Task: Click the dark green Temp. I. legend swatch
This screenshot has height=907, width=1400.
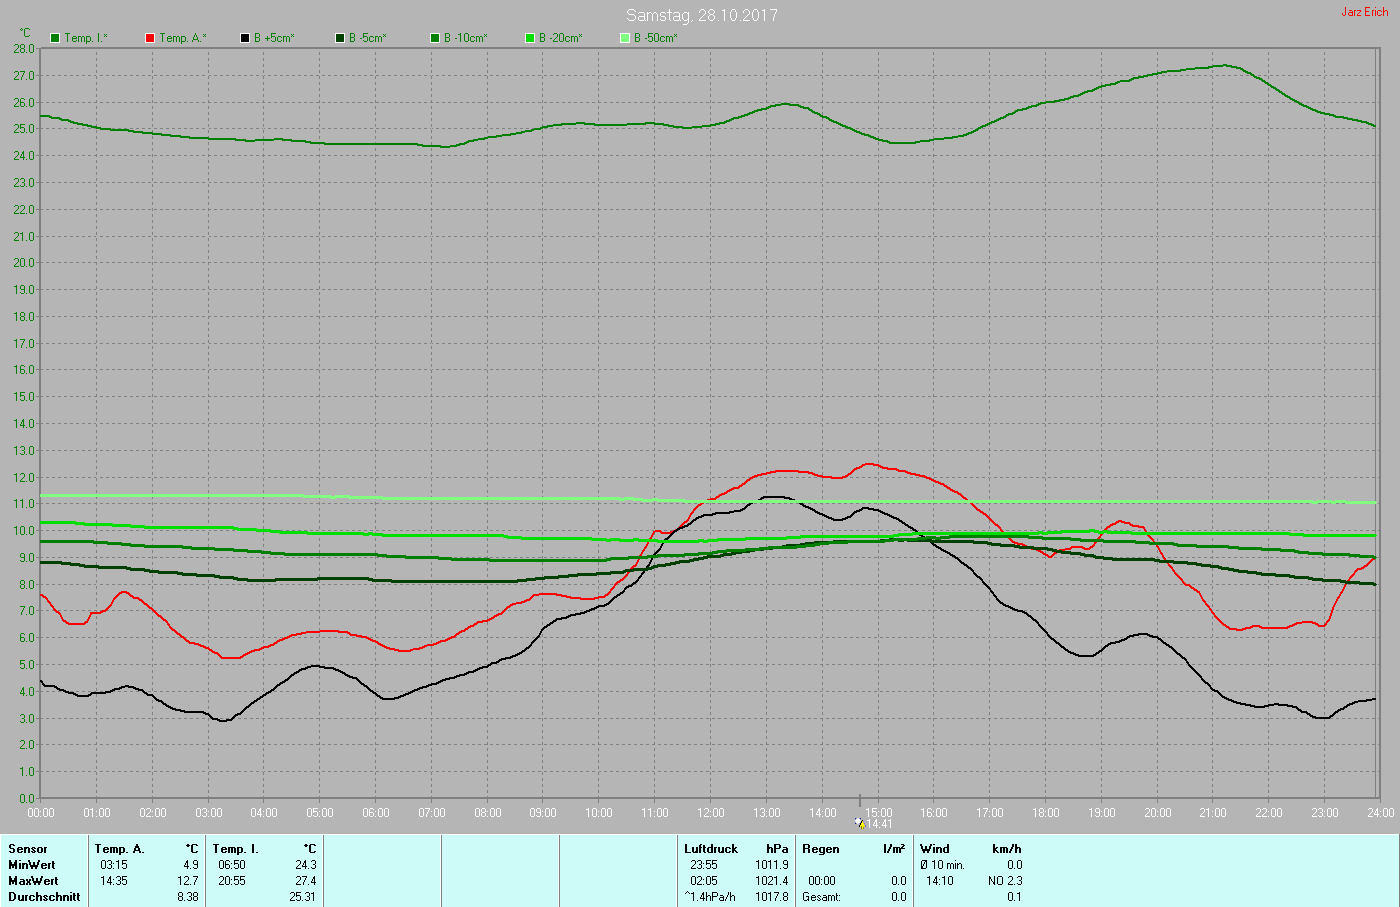Action: click(x=55, y=38)
